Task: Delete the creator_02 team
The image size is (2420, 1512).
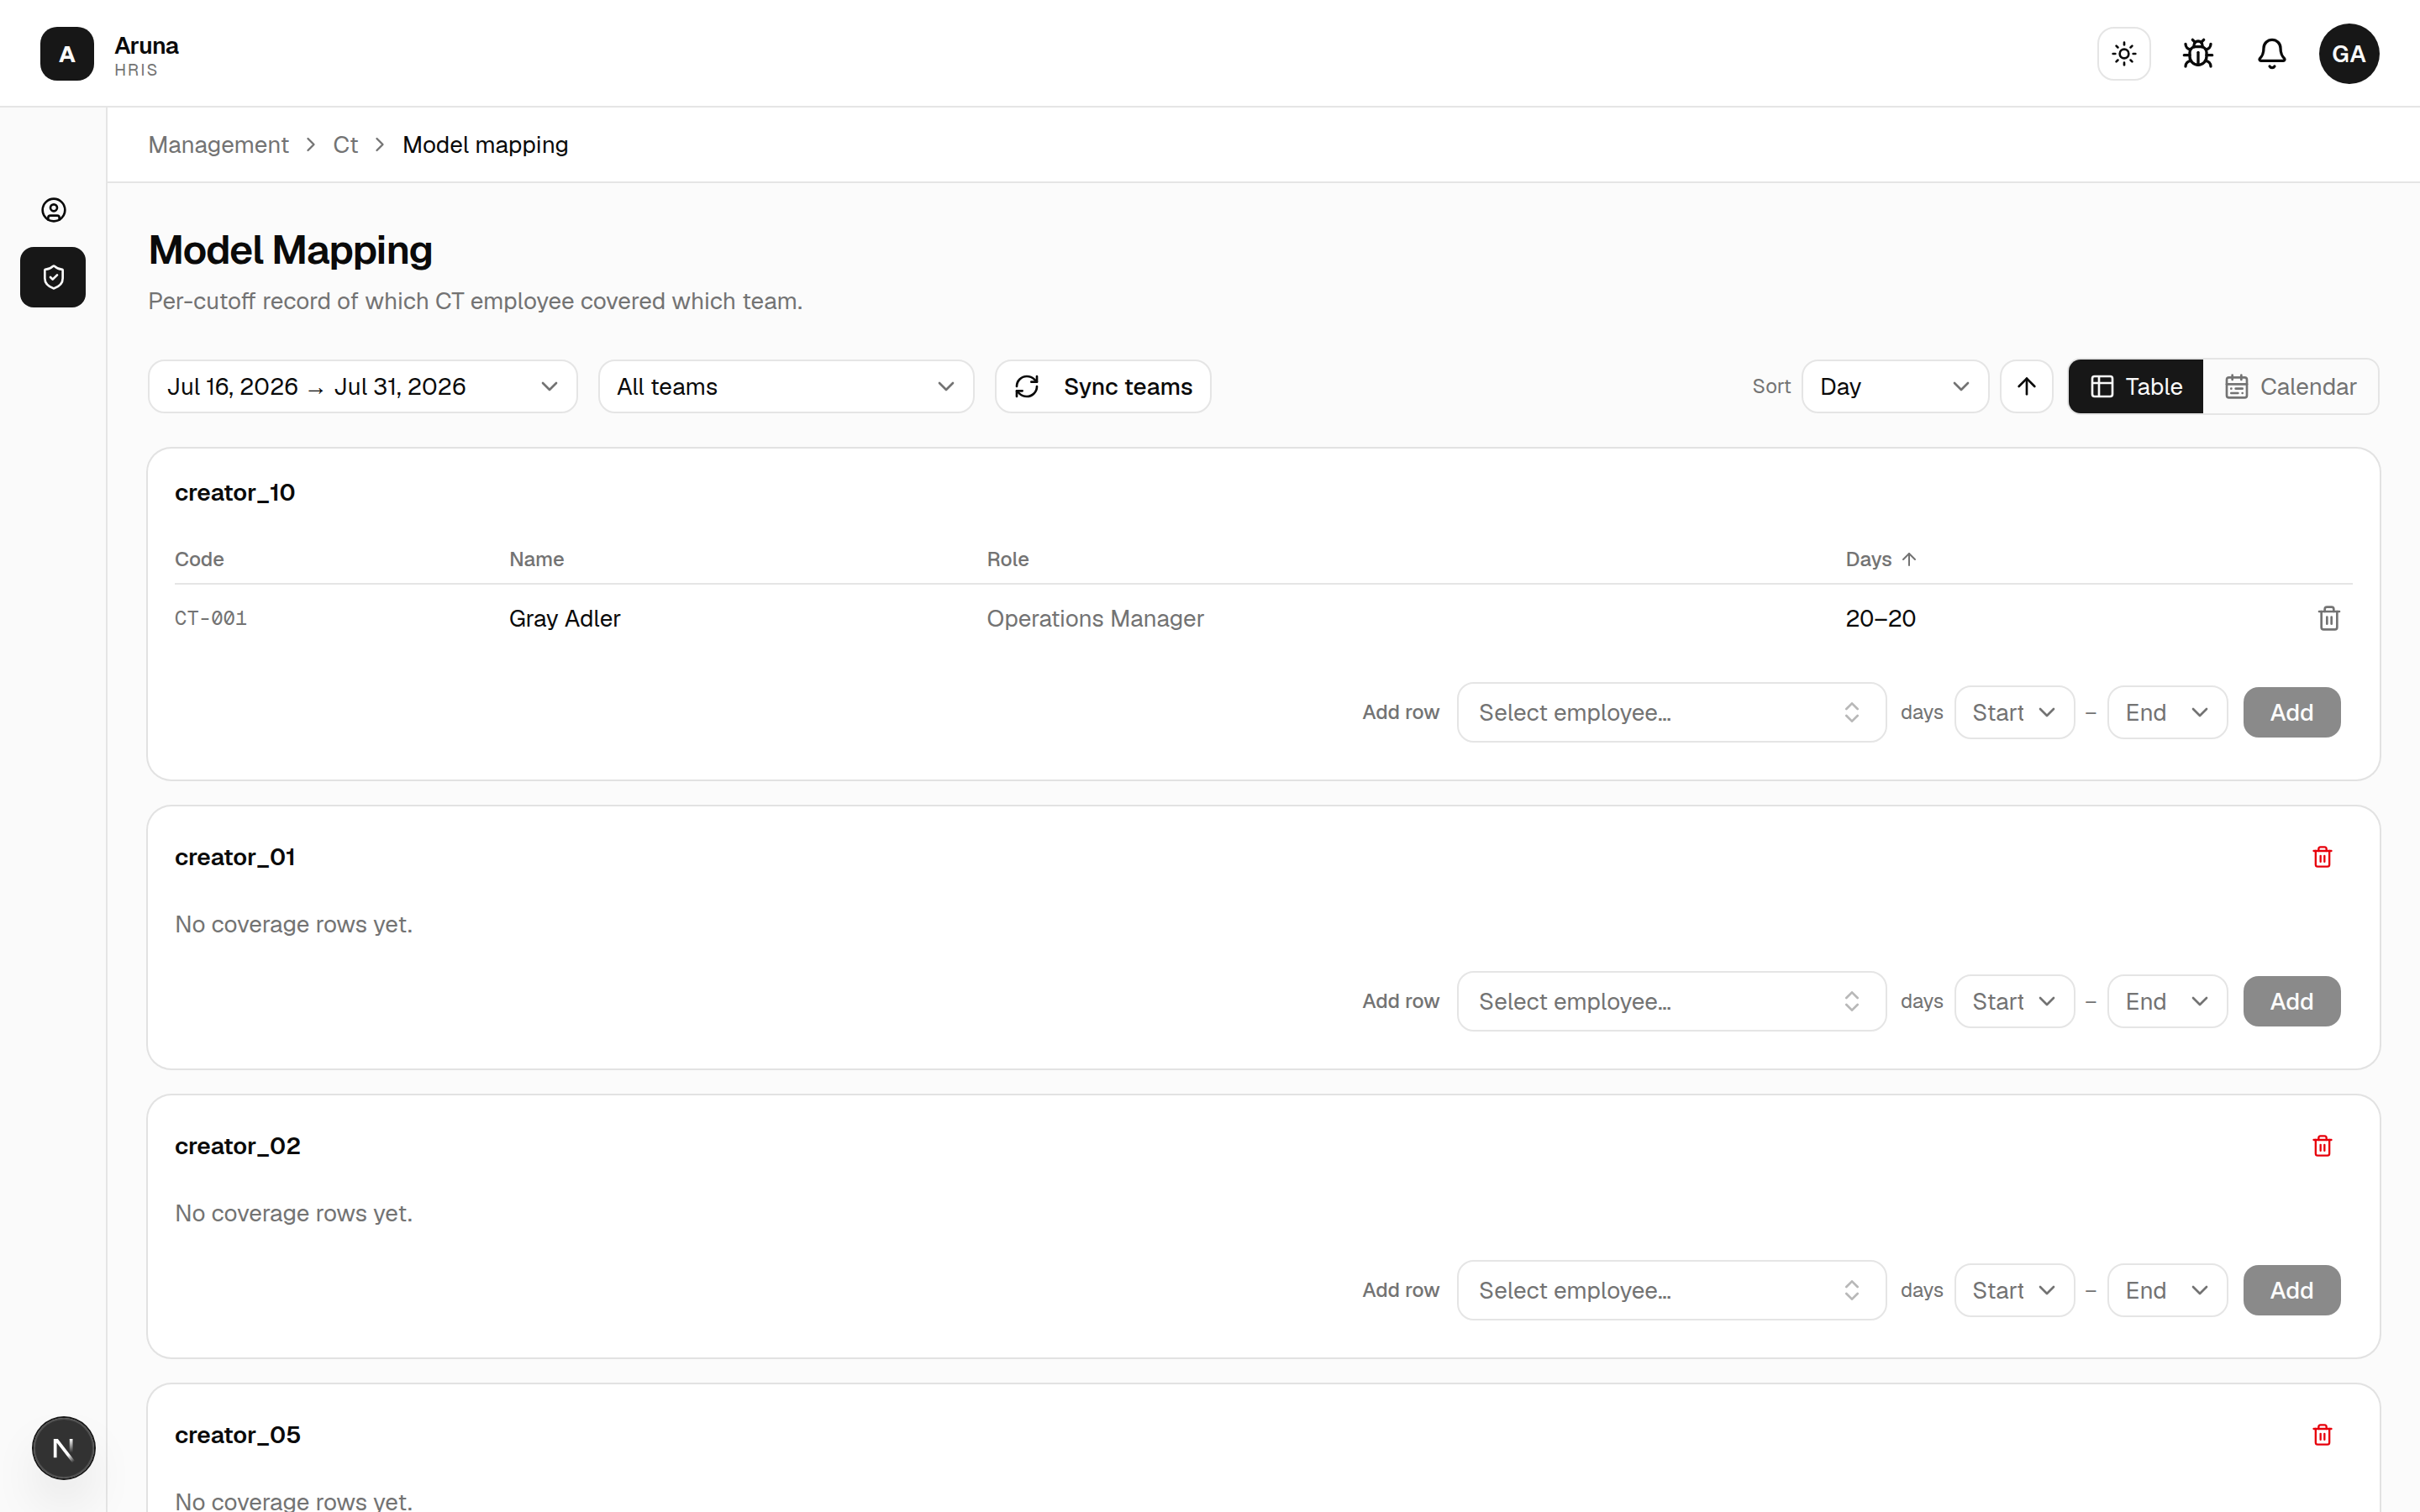Action: [2323, 1147]
